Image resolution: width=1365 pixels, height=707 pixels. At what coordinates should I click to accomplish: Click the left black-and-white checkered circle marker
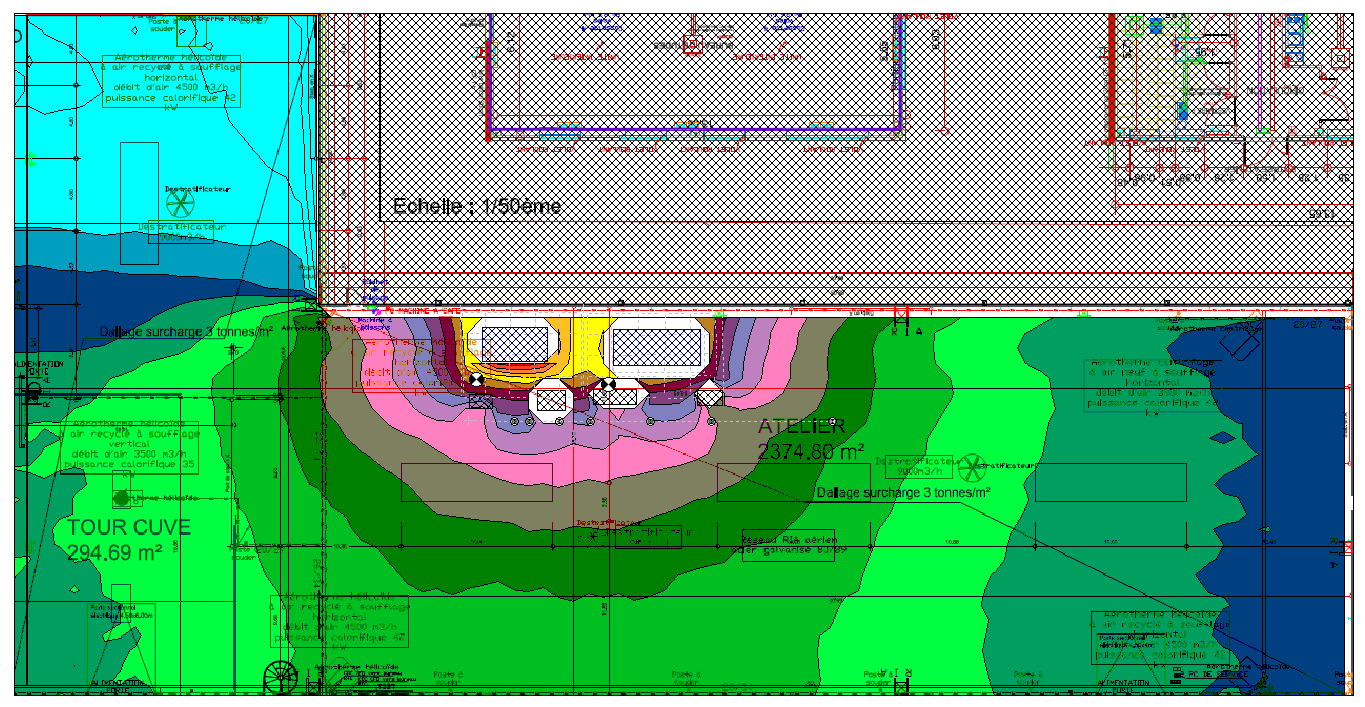pos(477,381)
